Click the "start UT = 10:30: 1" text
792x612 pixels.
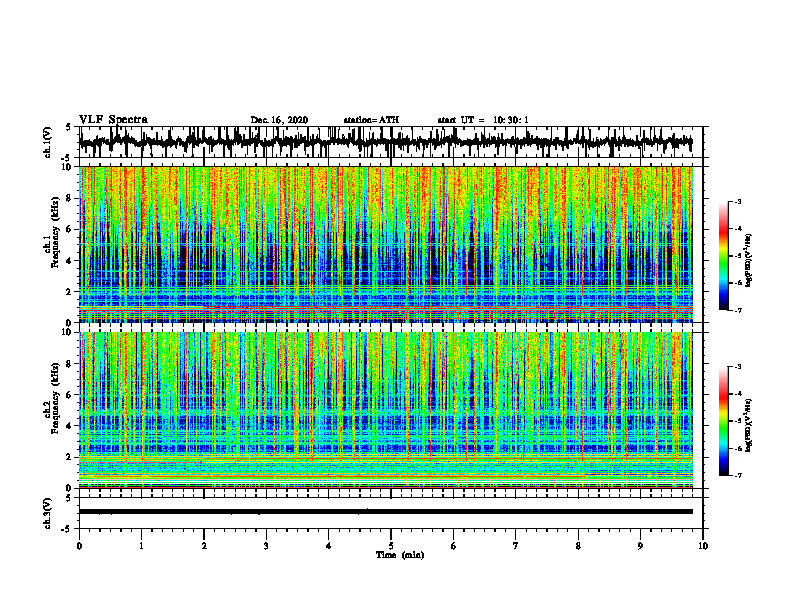coord(483,120)
